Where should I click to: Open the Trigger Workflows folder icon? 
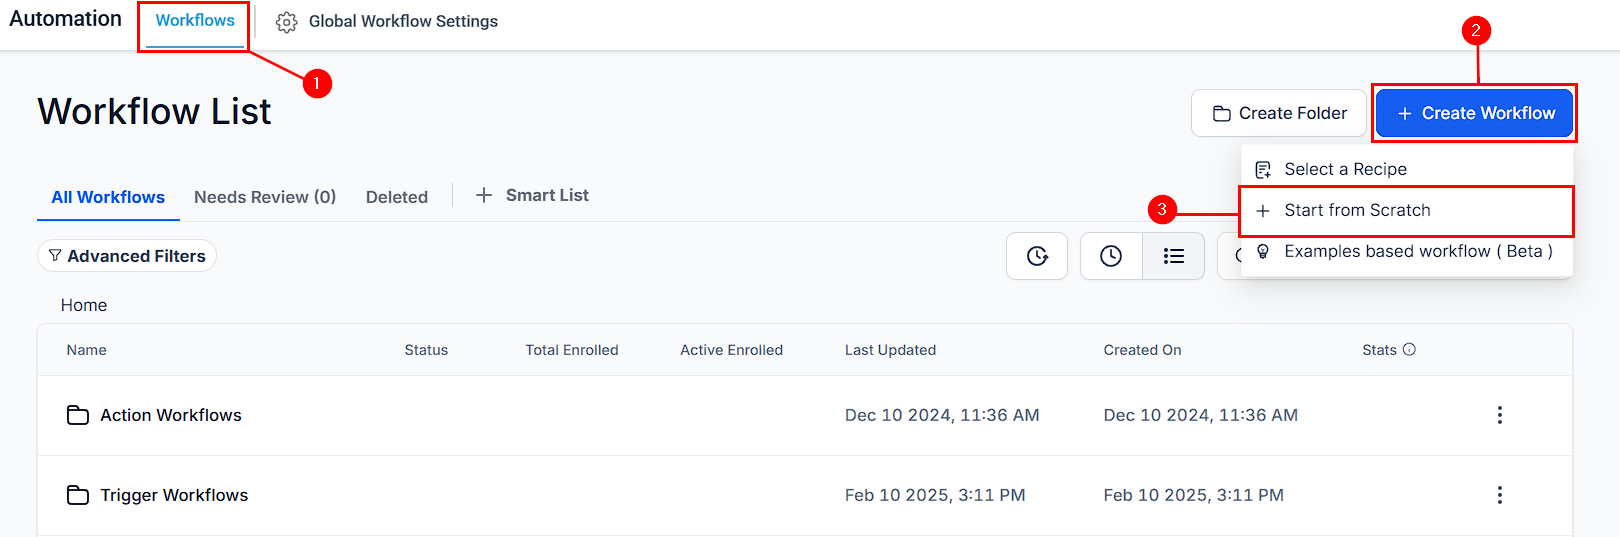click(78, 495)
